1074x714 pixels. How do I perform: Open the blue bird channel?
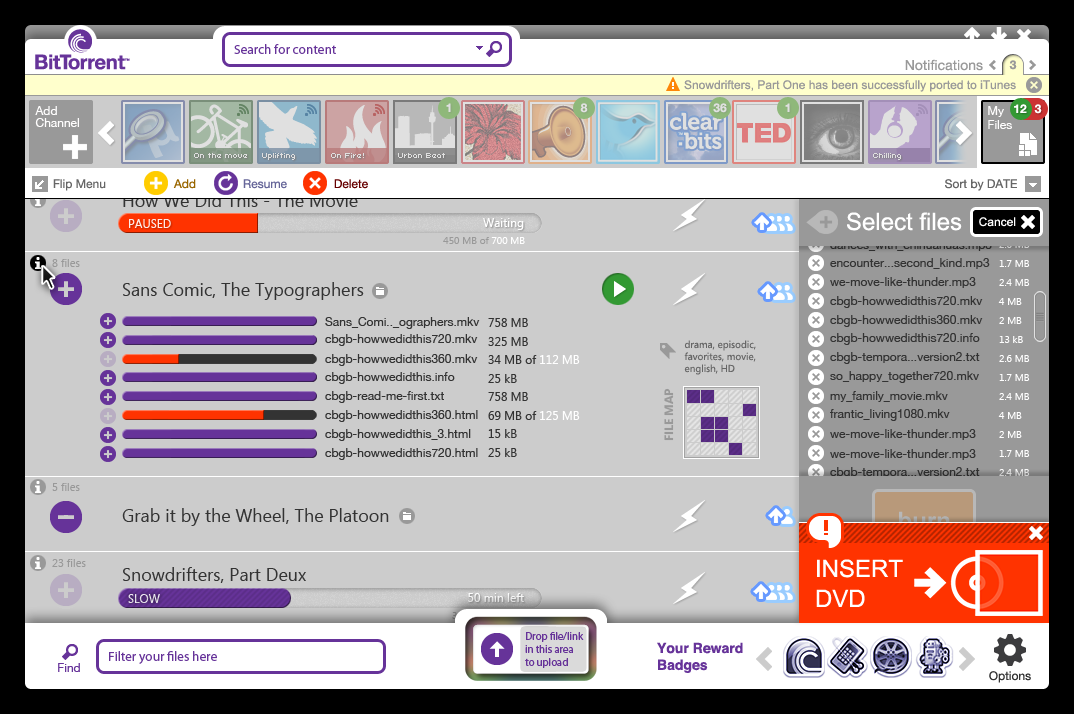click(x=627, y=132)
